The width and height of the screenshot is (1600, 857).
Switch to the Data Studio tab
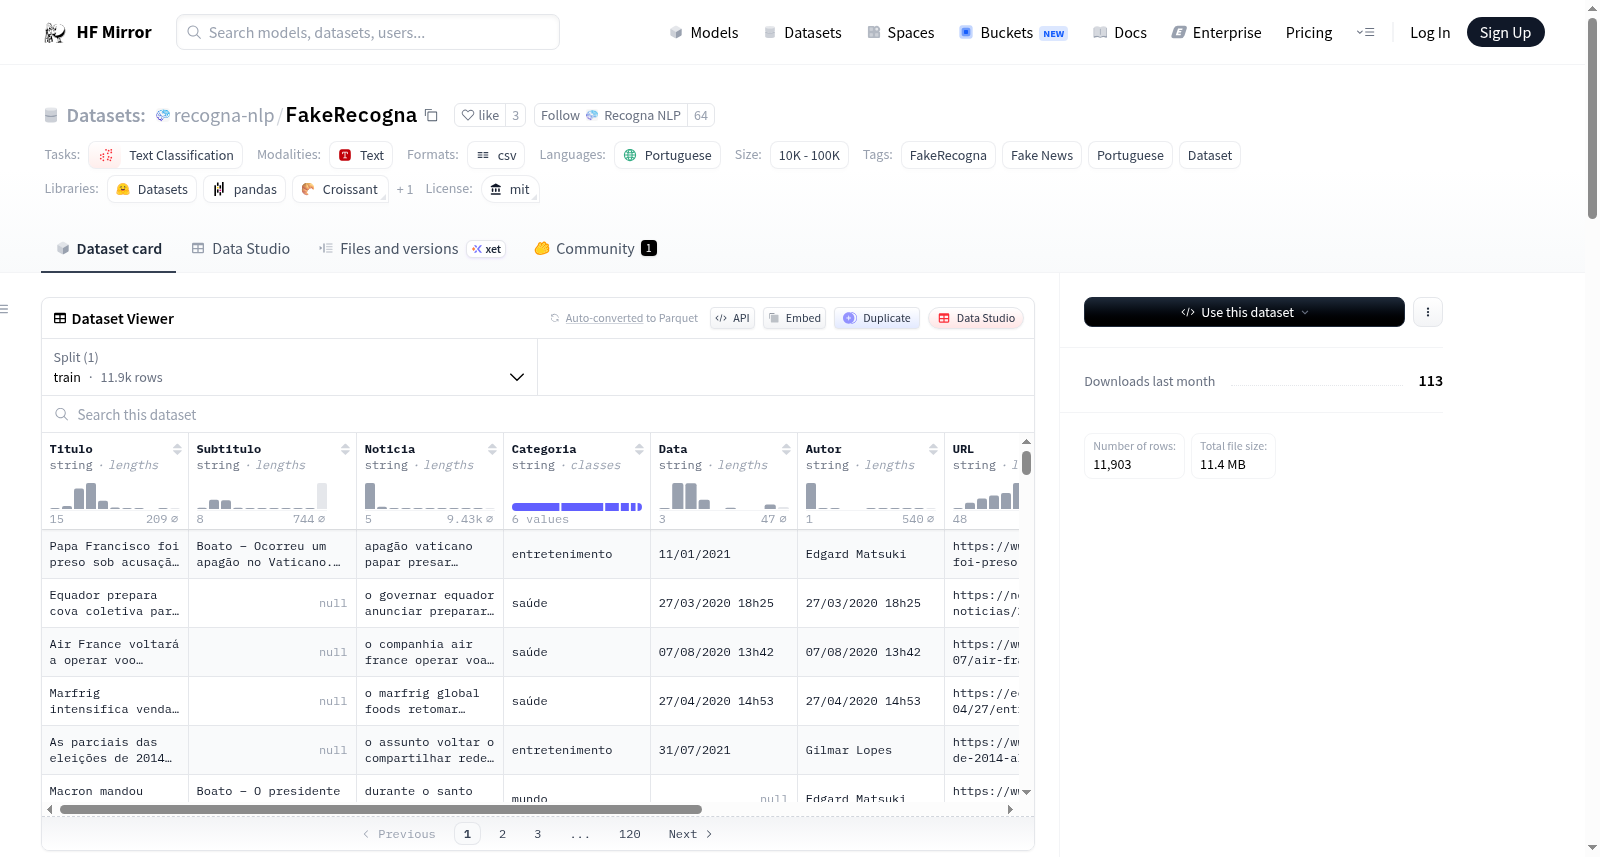pyautogui.click(x=241, y=249)
